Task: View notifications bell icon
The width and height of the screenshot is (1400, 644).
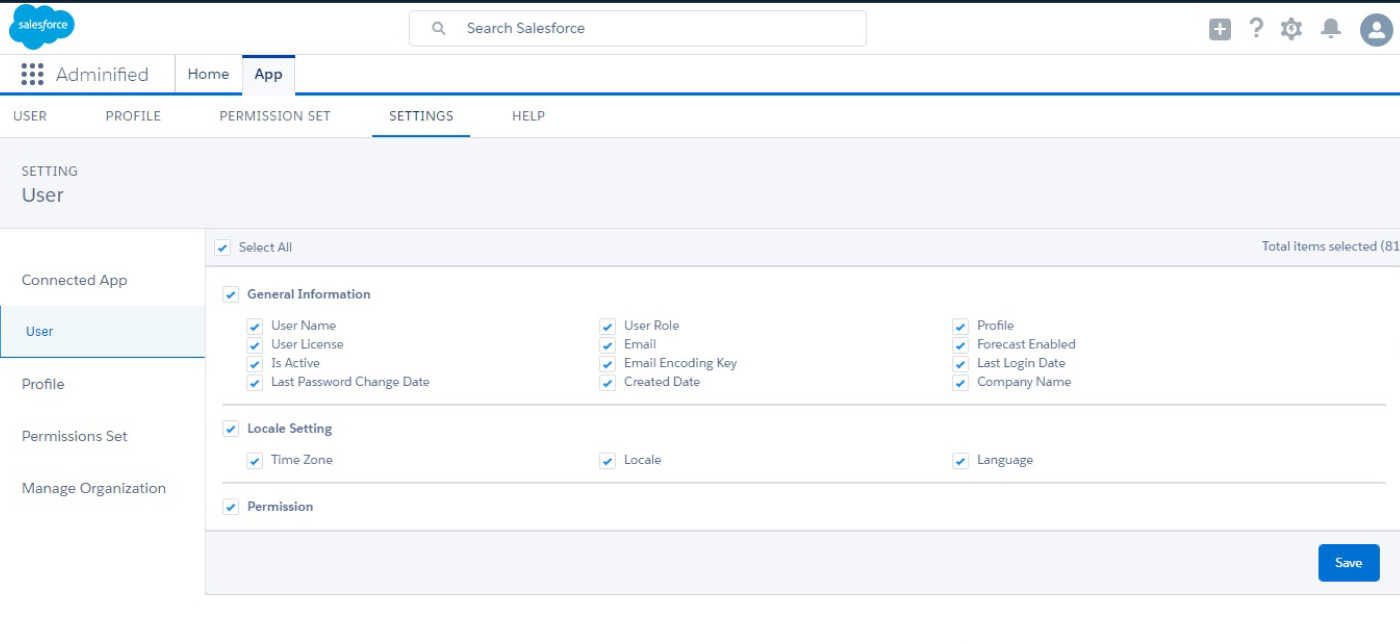Action: pyautogui.click(x=1330, y=29)
